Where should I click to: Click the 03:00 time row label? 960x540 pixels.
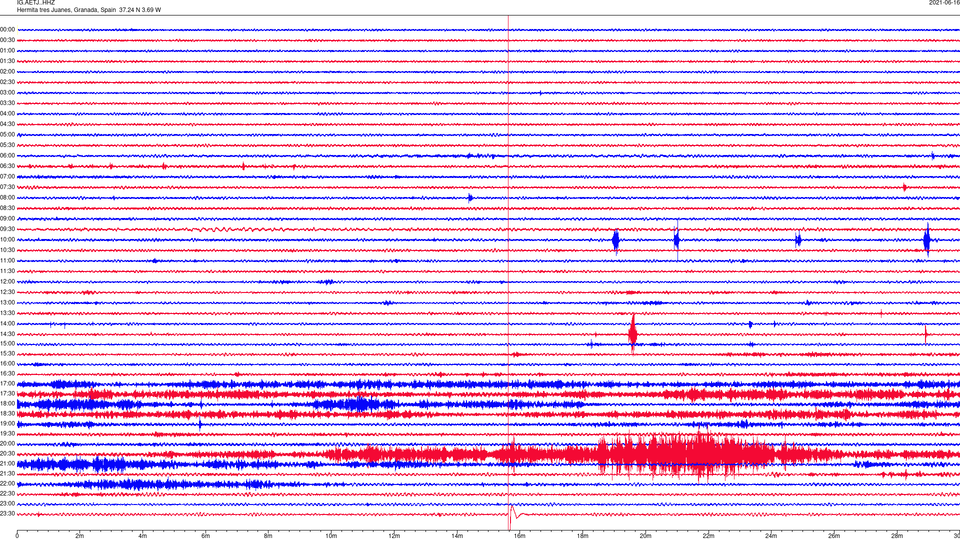click(x=7, y=92)
